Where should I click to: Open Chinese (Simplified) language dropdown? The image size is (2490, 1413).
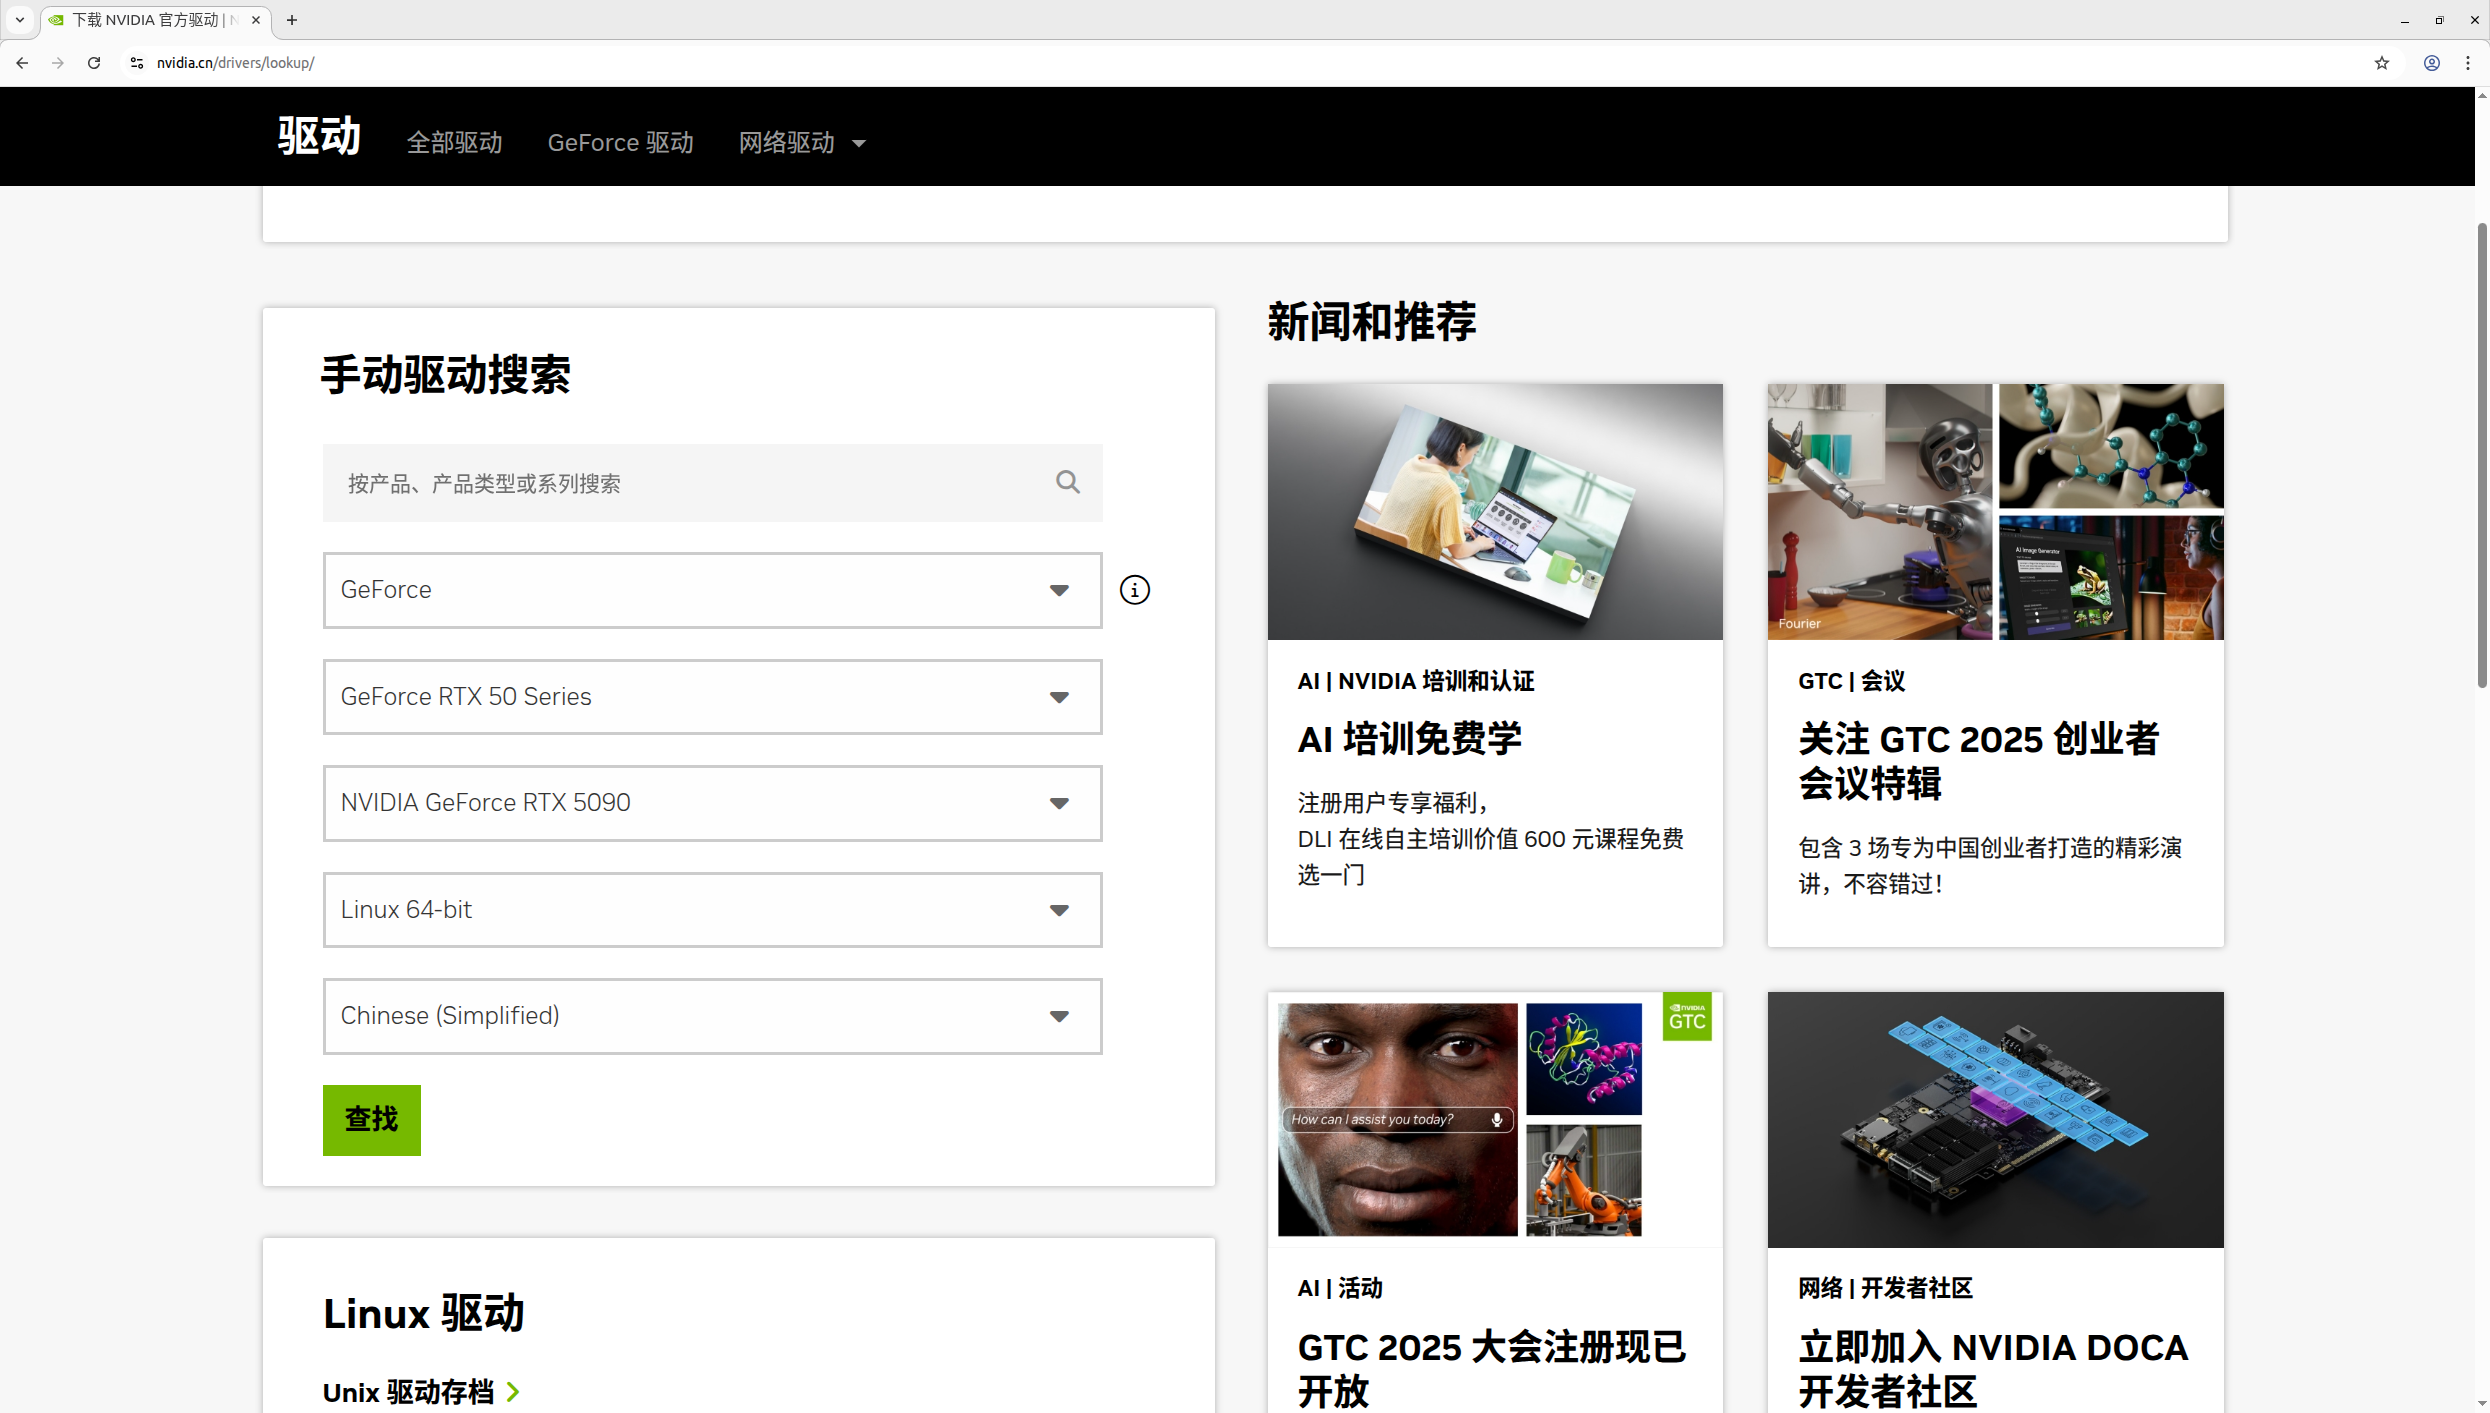711,1016
